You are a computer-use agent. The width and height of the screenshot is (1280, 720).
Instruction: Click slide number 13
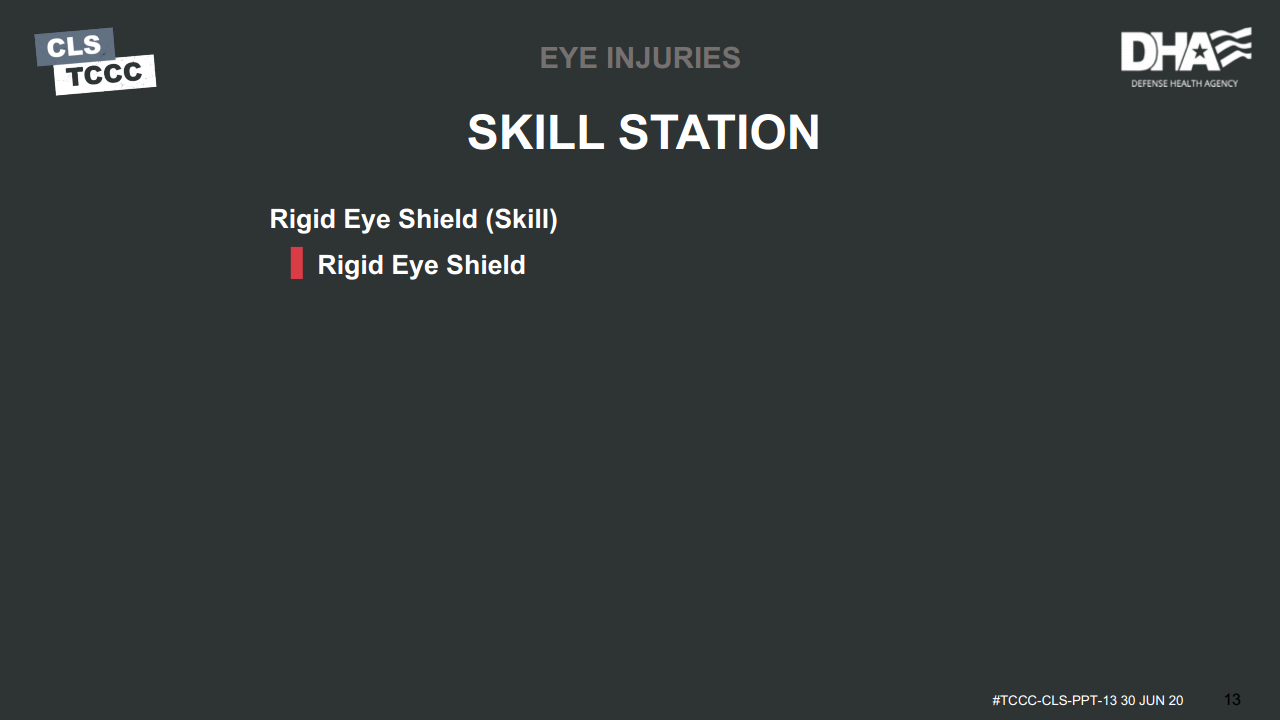(1232, 700)
